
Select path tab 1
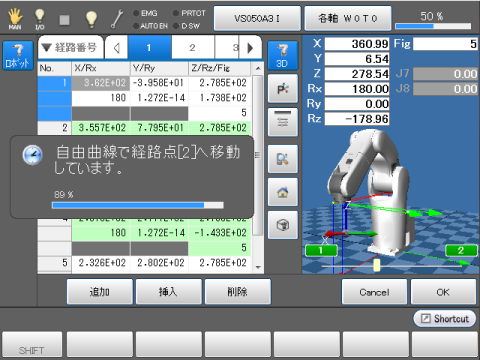click(x=150, y=48)
